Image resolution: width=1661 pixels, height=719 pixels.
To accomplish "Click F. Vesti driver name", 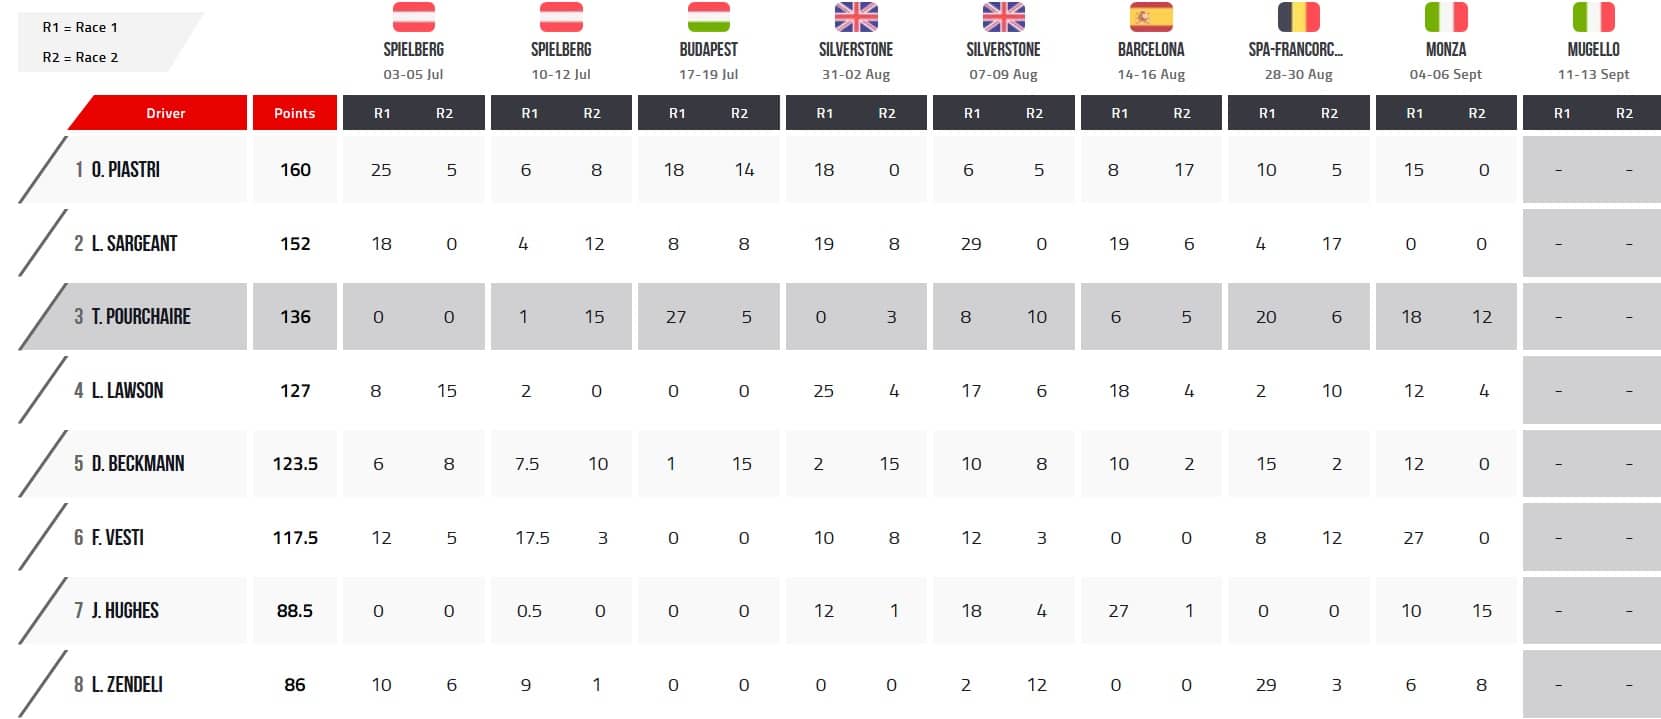I will point(118,538).
